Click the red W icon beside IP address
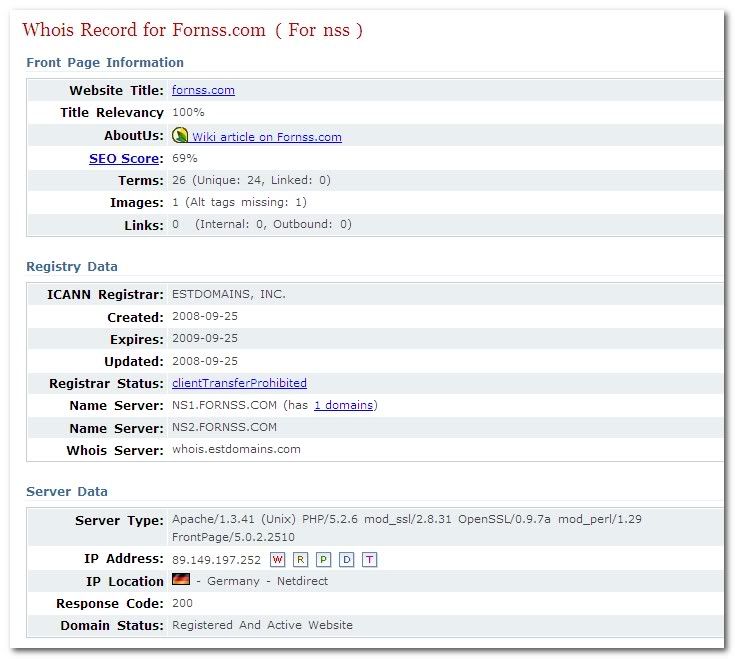This screenshot has width=735, height=659. [x=278, y=559]
